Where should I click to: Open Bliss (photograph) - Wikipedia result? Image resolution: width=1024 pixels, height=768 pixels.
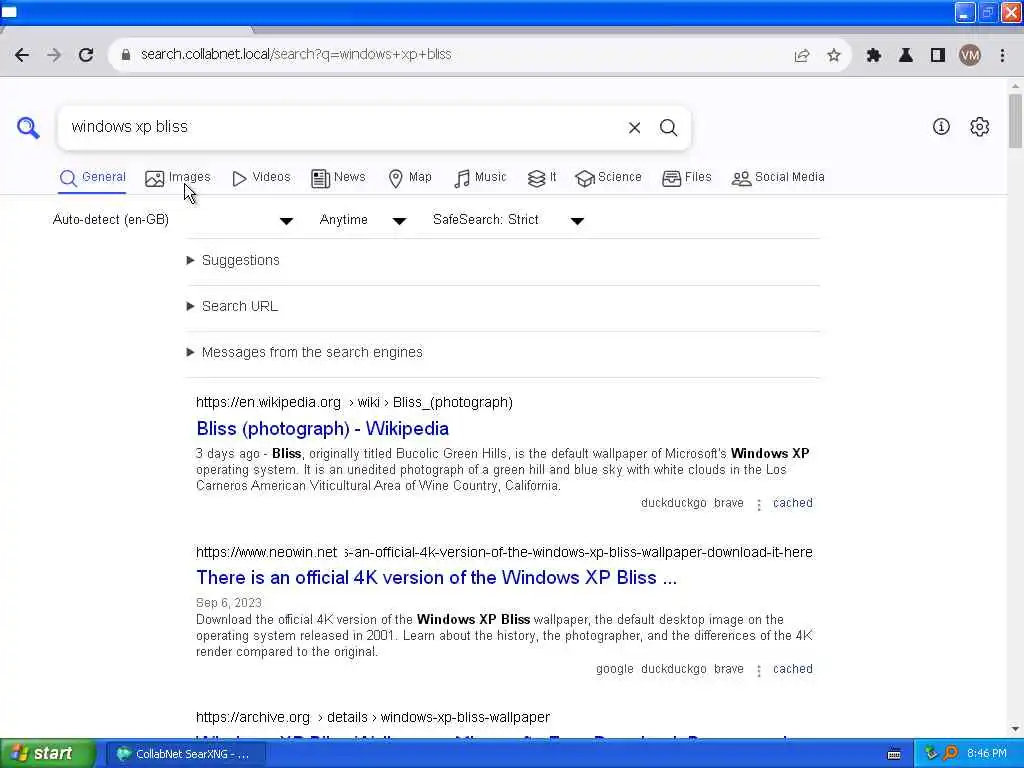(x=323, y=429)
